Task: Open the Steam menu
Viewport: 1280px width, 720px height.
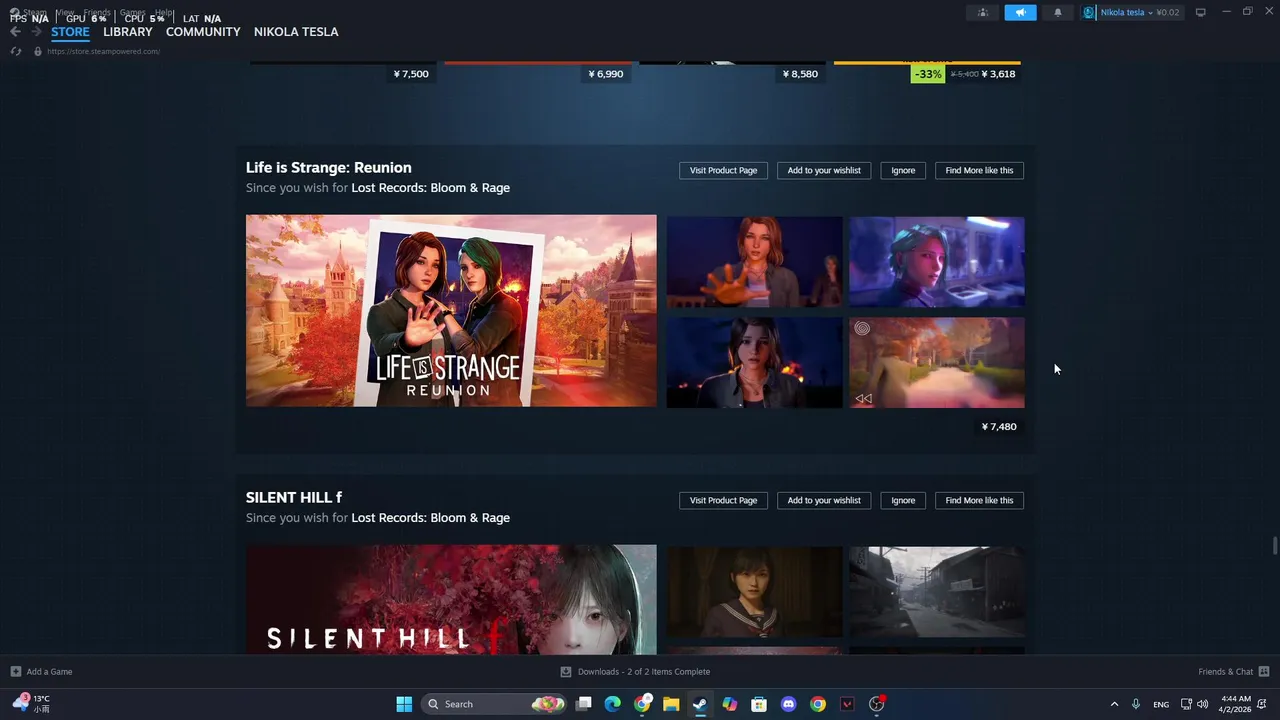Action: (35, 12)
